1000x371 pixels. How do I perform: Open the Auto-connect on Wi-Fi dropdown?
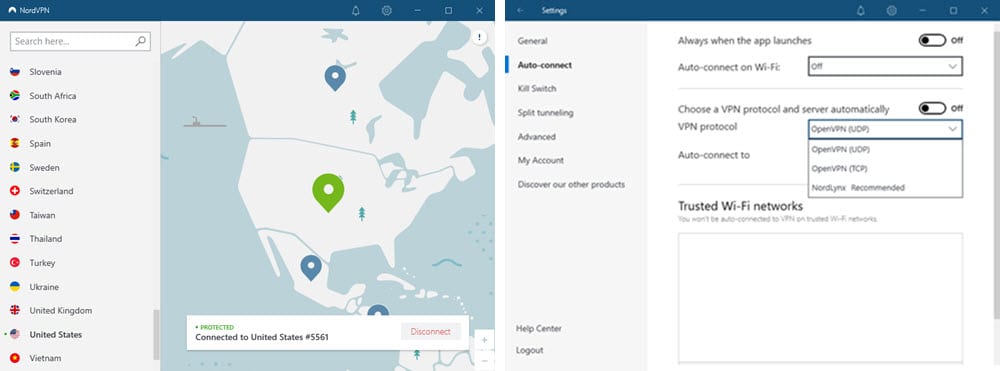885,66
